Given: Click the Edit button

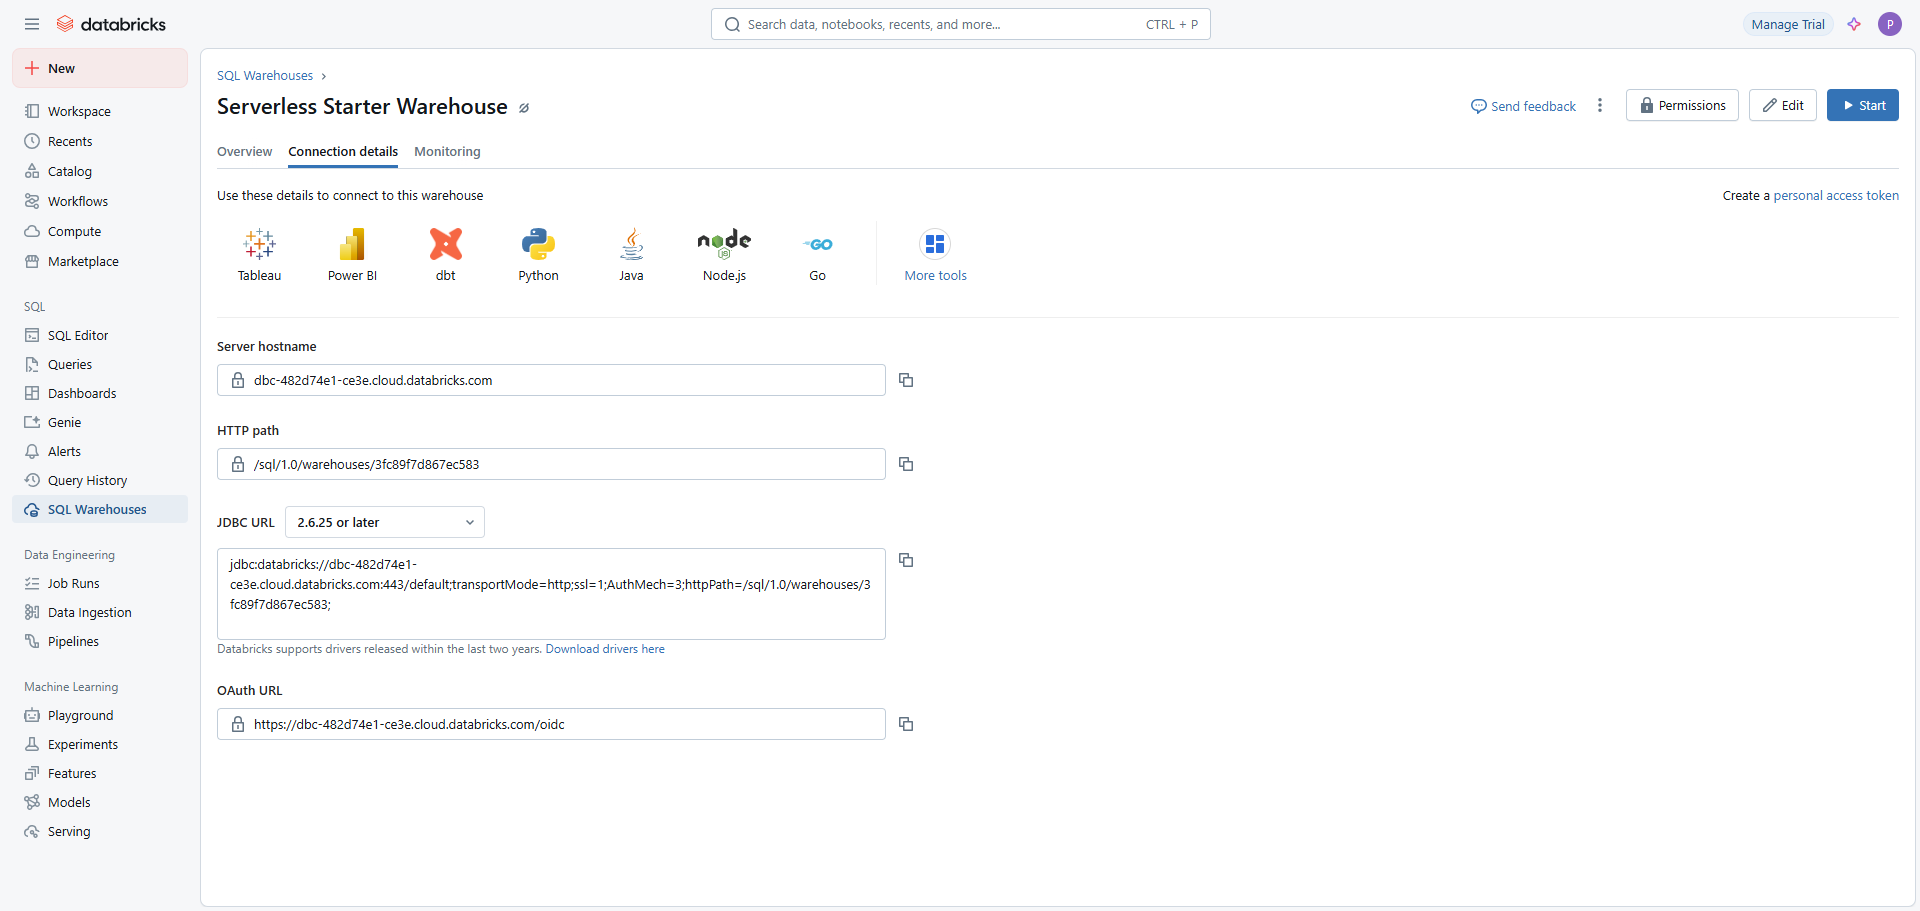Looking at the screenshot, I should pyautogui.click(x=1783, y=105).
